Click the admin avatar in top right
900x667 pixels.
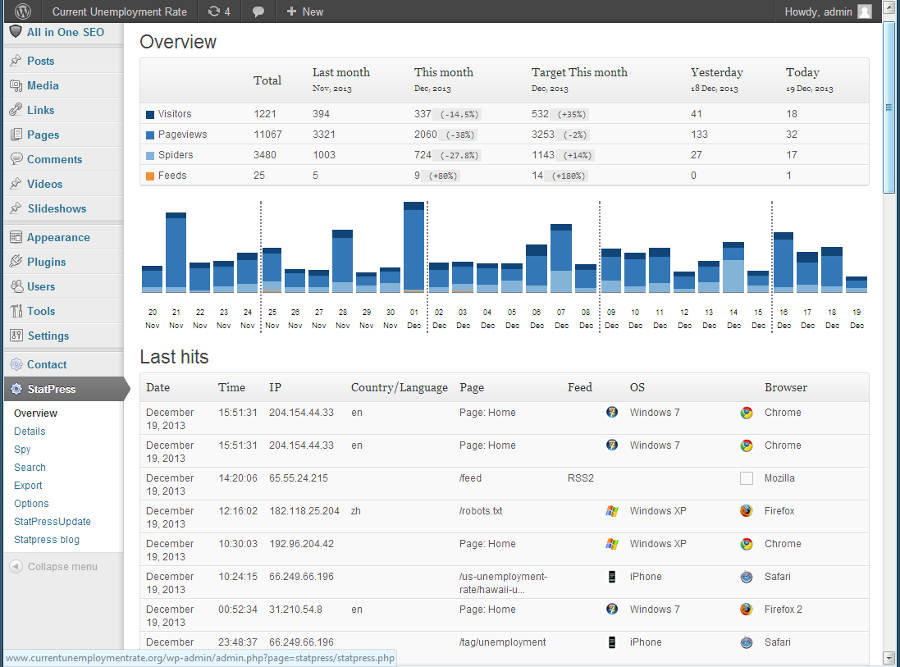click(865, 12)
